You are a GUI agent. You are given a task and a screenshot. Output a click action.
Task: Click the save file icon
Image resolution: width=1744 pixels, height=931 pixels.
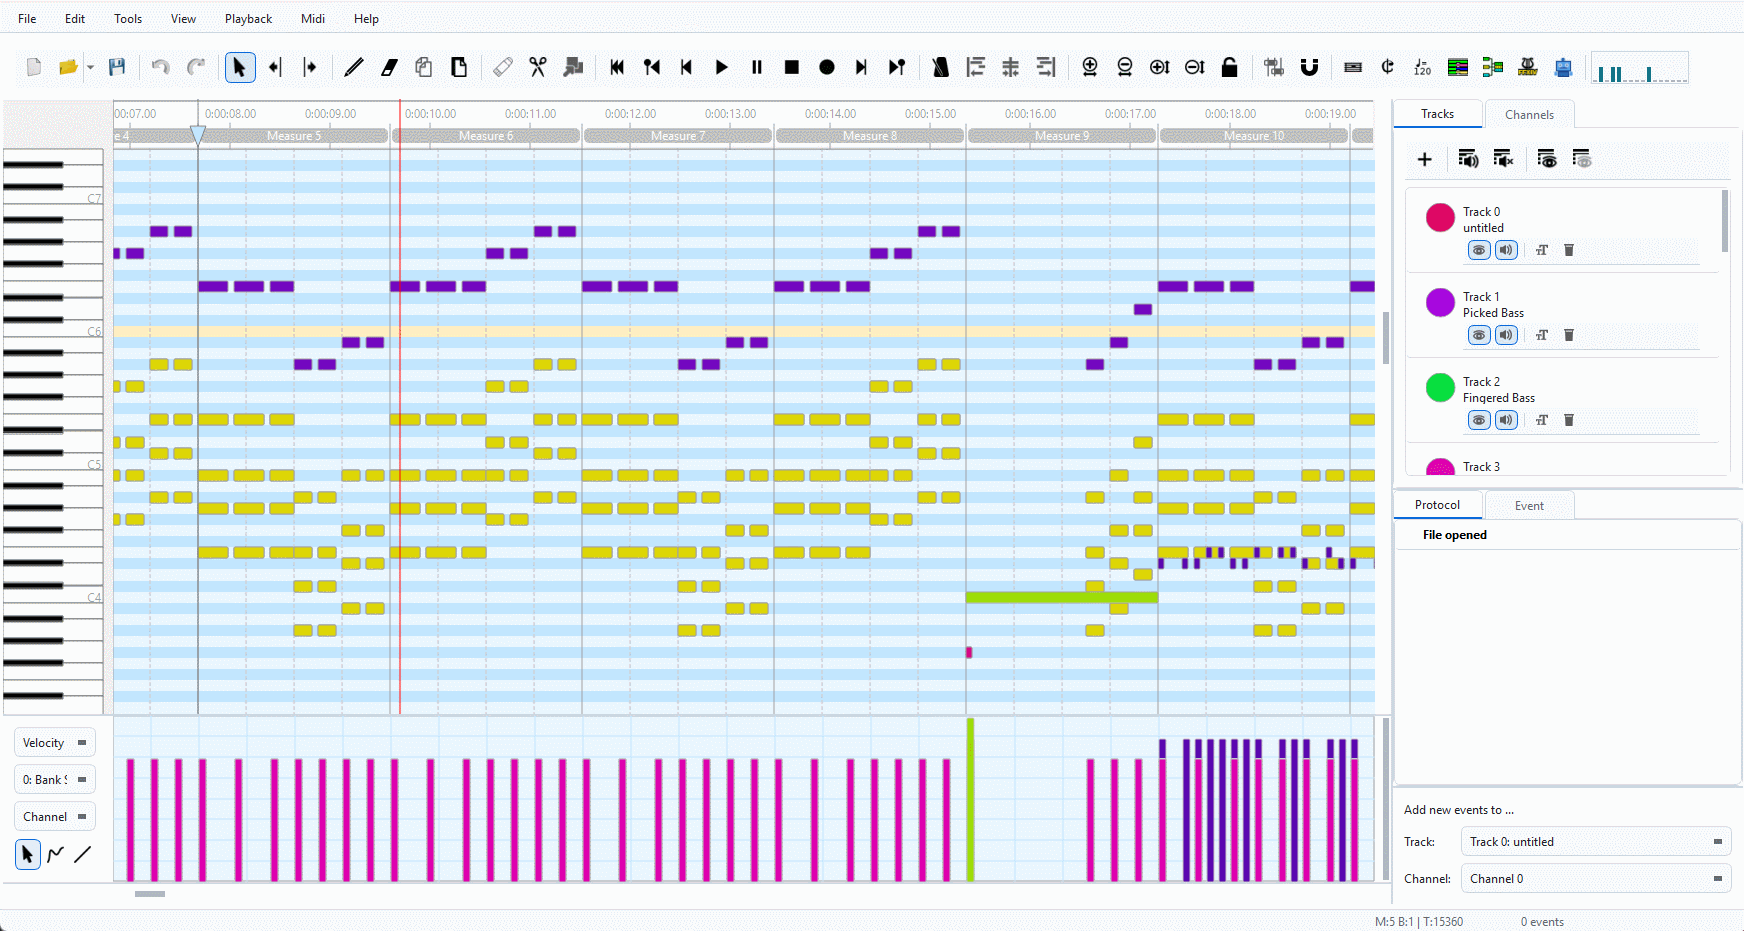pos(117,67)
